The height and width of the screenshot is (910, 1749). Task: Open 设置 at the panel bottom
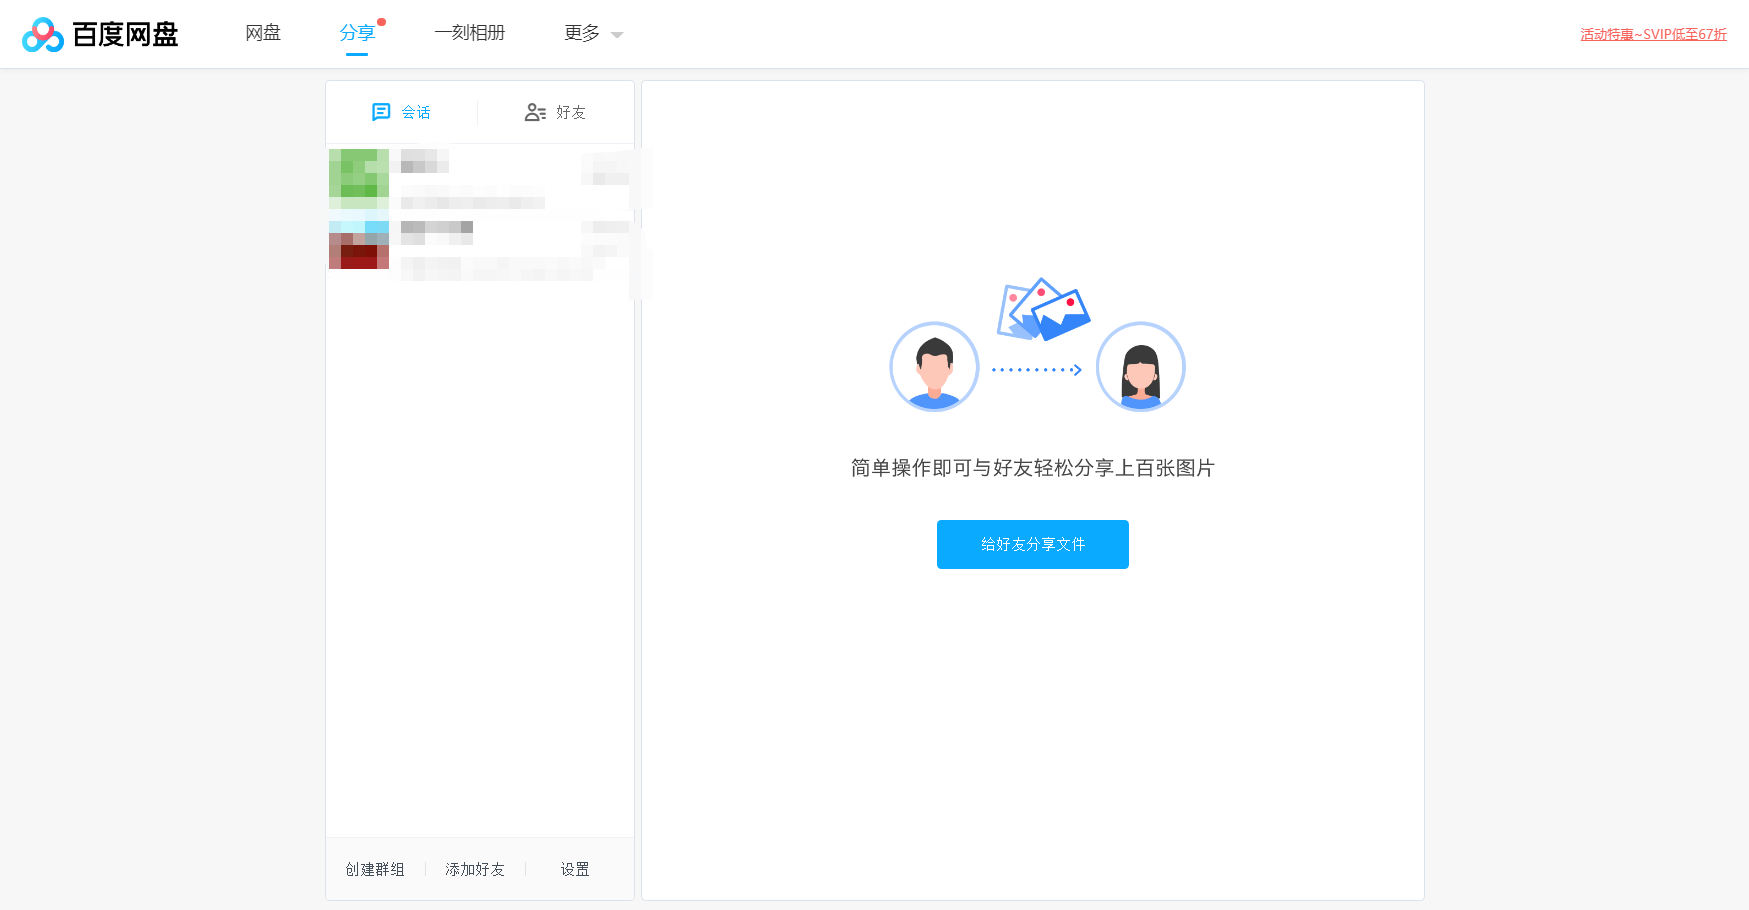click(575, 869)
